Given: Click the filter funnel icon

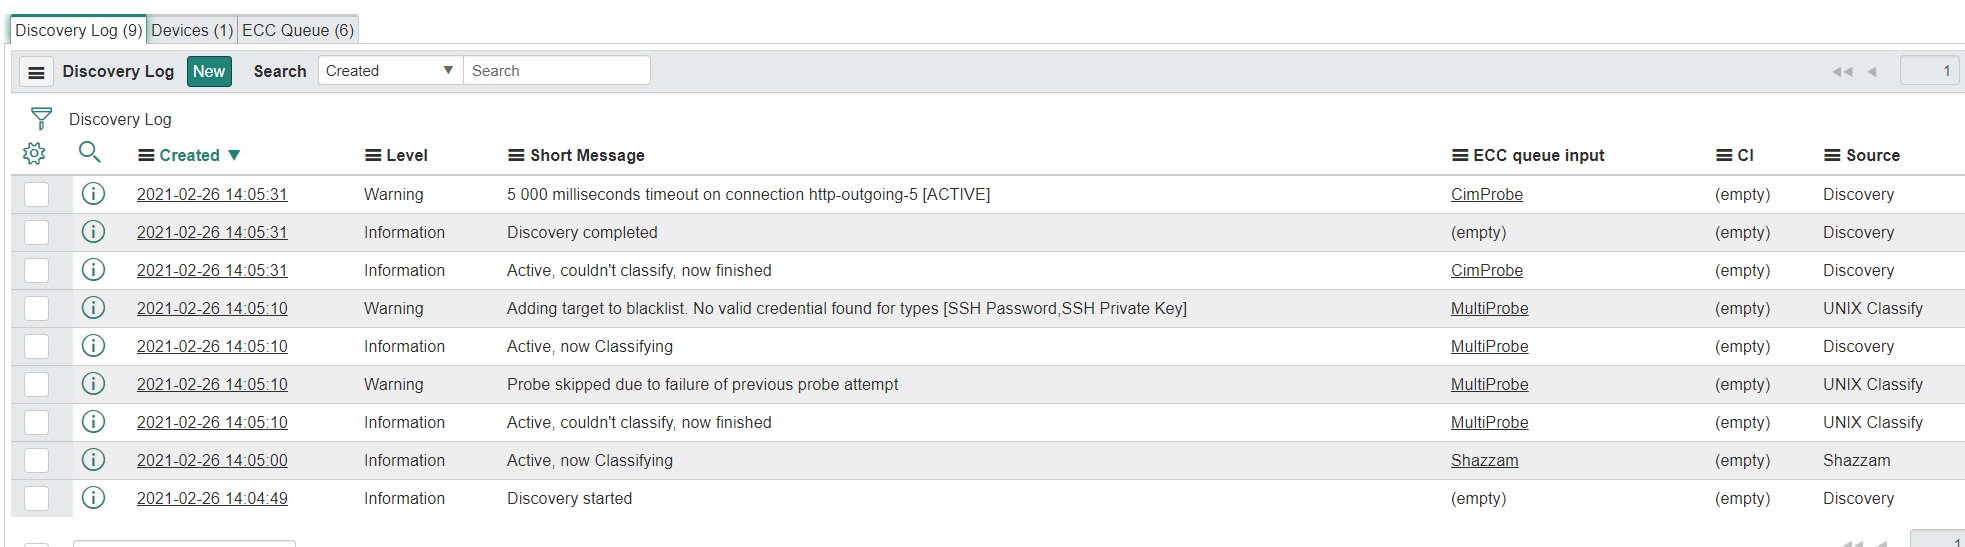Looking at the screenshot, I should click(x=41, y=119).
